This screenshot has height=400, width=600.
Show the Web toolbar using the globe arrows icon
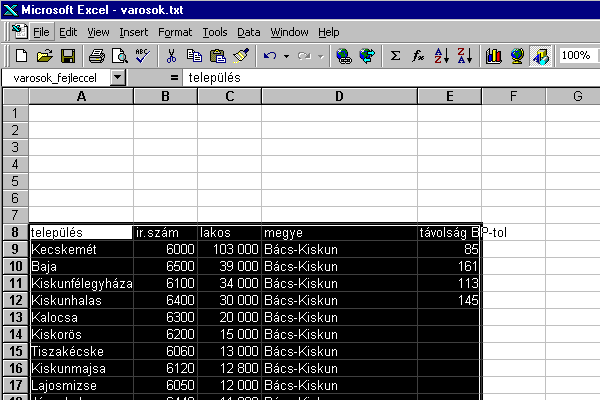tap(367, 56)
